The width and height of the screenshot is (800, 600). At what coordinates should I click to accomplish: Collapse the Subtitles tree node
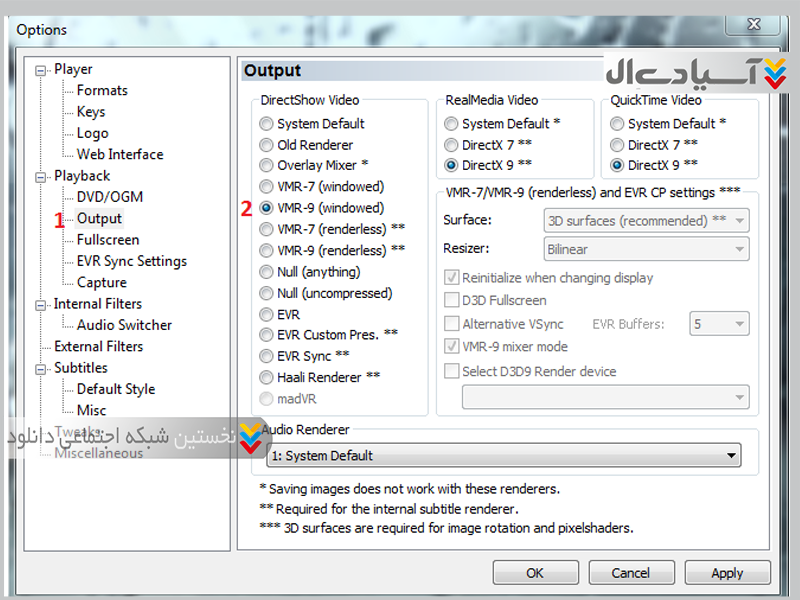(x=41, y=368)
